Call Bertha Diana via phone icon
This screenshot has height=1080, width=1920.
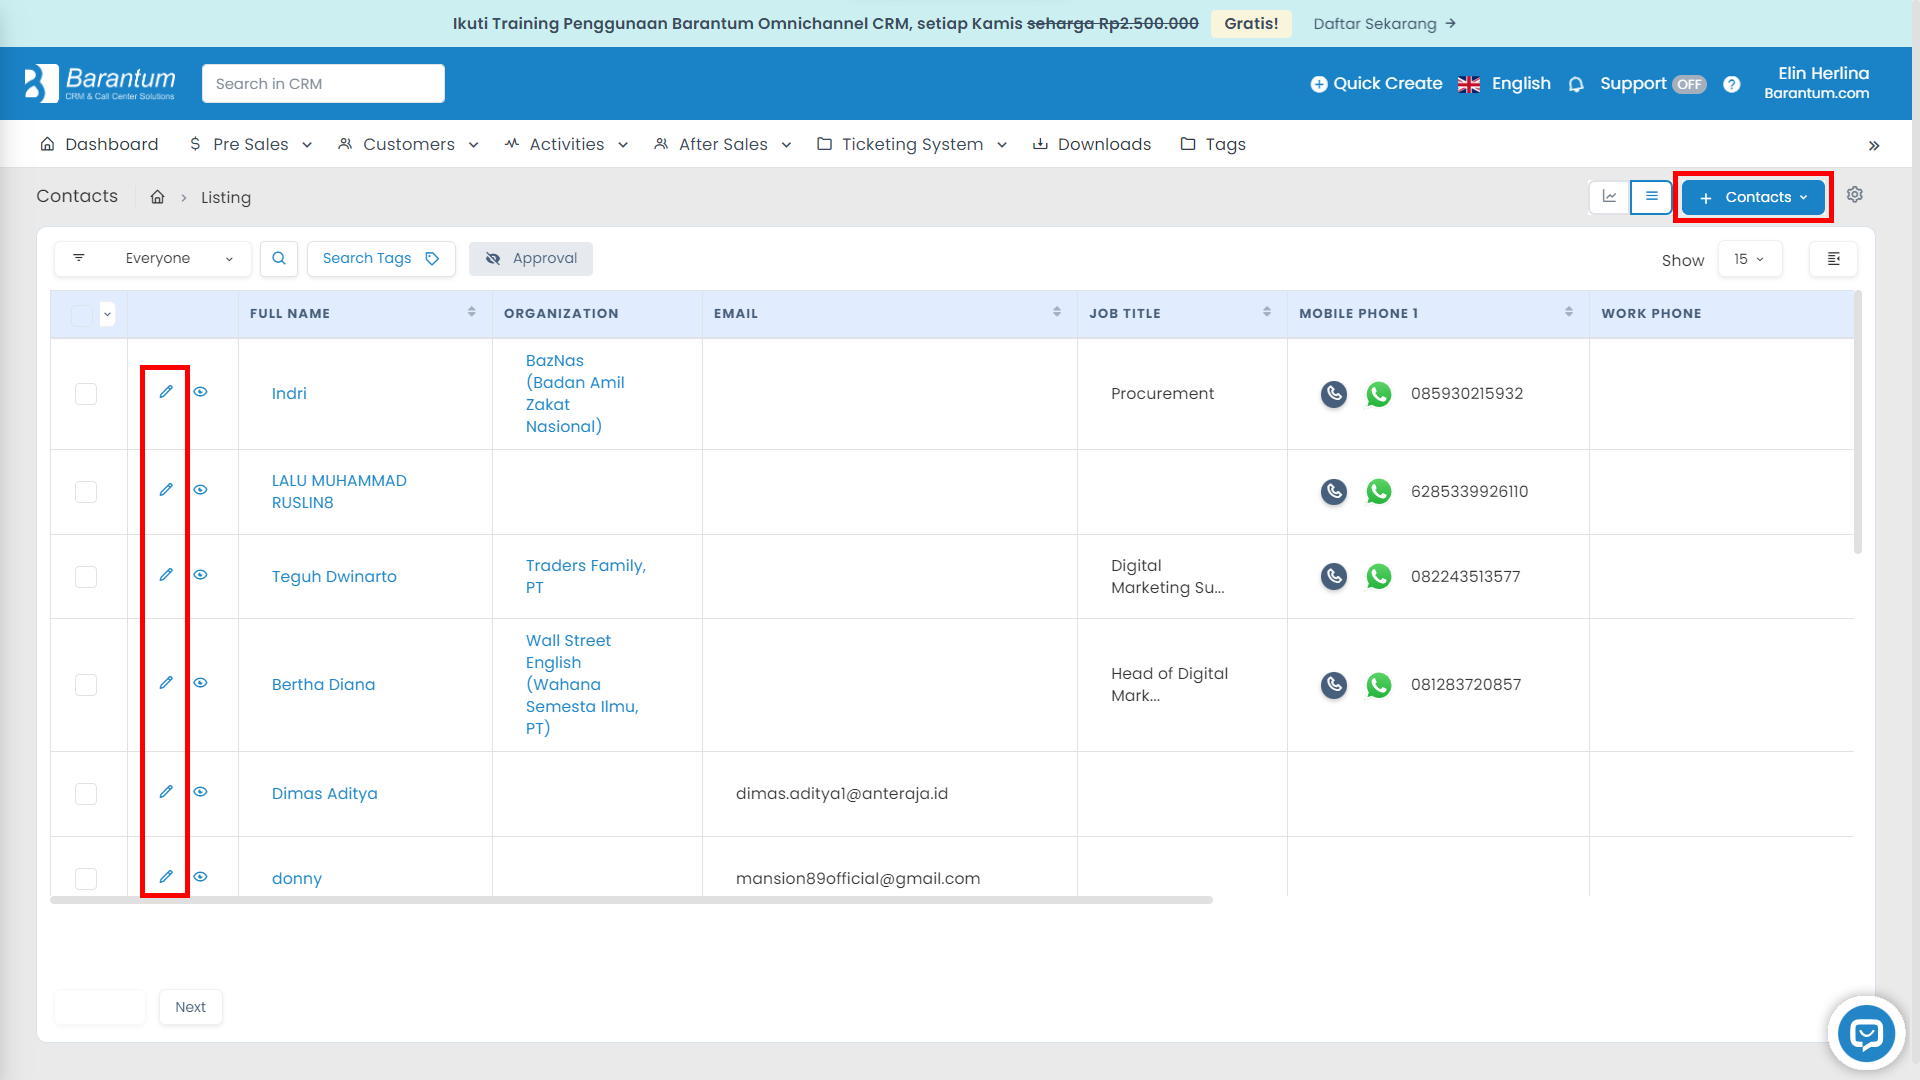(x=1334, y=685)
